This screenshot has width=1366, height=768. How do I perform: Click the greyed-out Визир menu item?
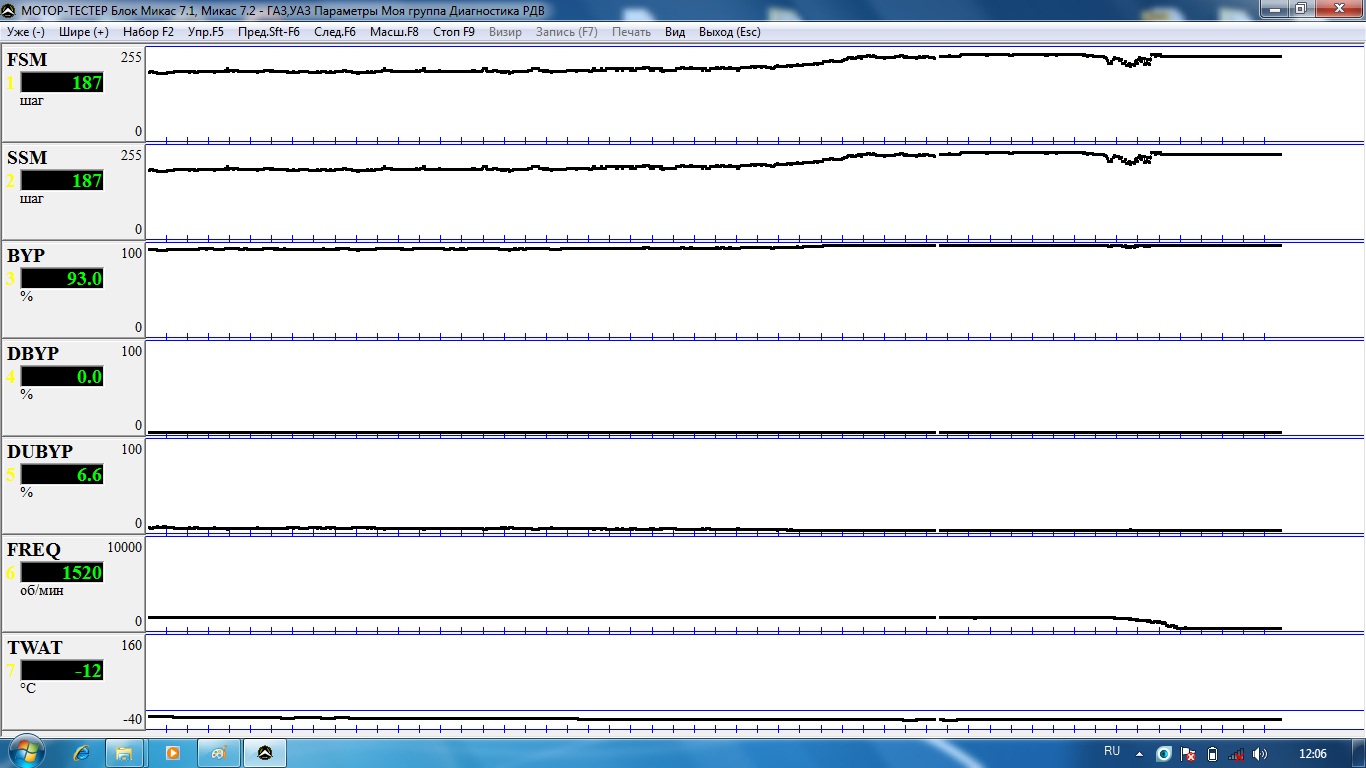505,32
